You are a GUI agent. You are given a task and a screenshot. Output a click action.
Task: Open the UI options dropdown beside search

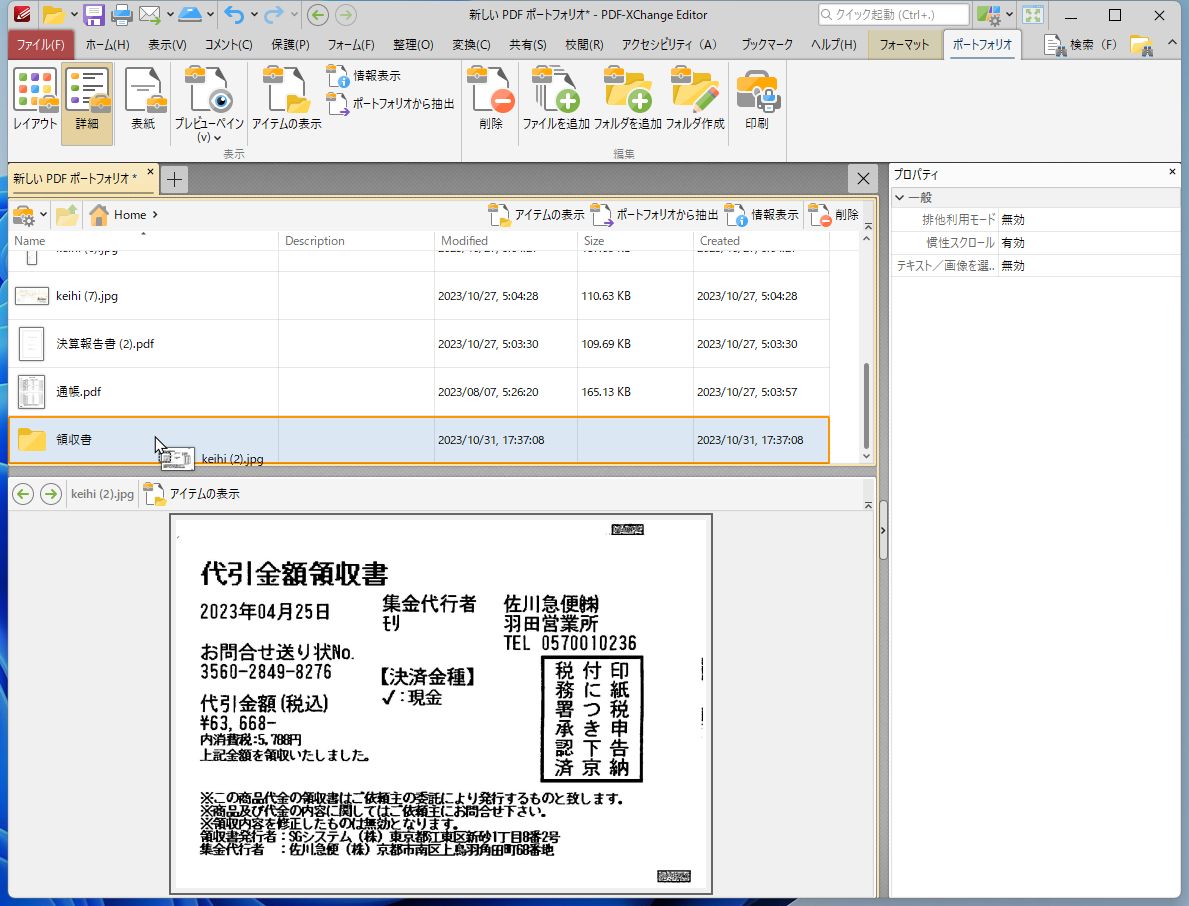coord(1009,14)
